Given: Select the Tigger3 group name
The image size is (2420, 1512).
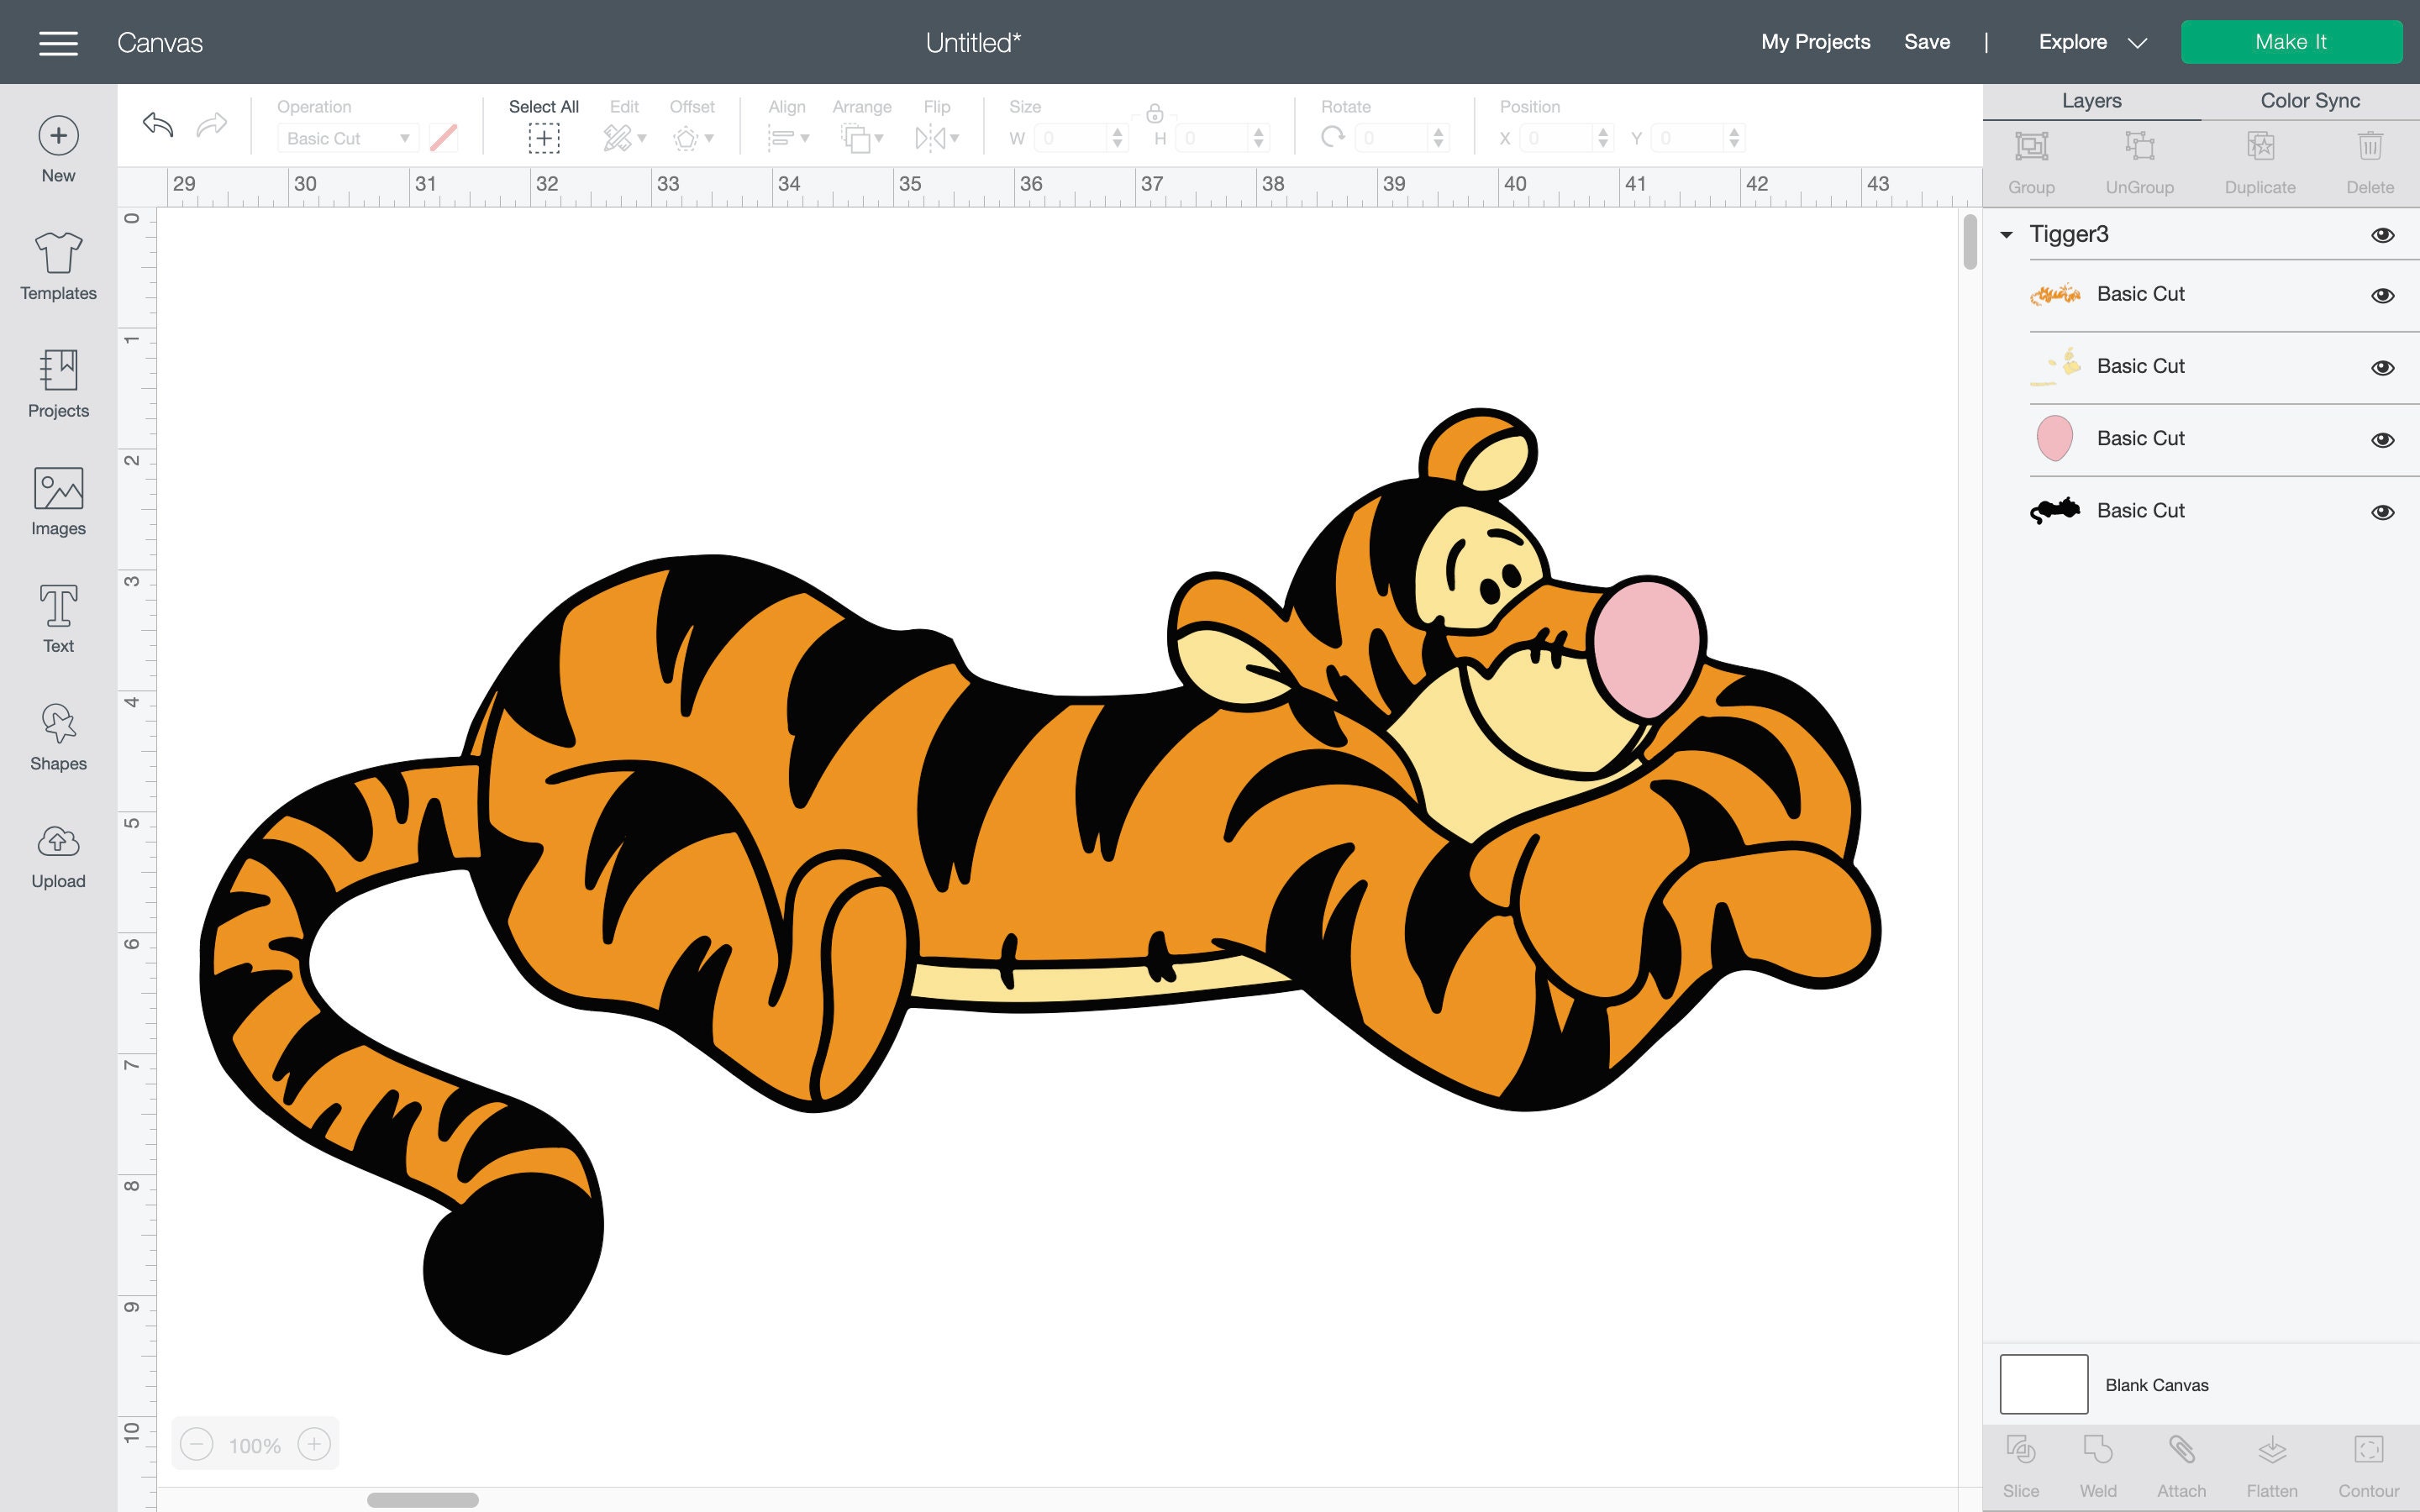Looking at the screenshot, I should (2068, 234).
